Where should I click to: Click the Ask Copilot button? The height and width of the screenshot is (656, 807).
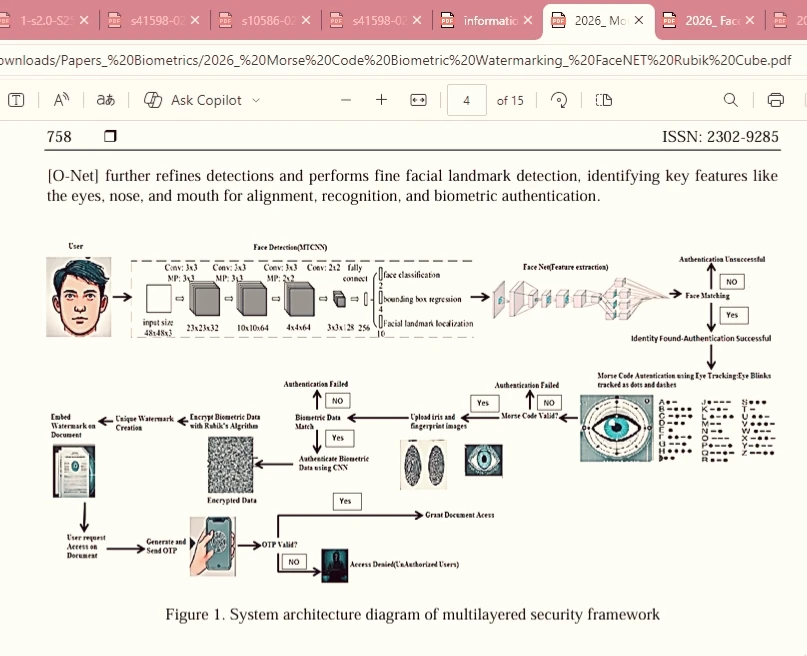coord(193,100)
